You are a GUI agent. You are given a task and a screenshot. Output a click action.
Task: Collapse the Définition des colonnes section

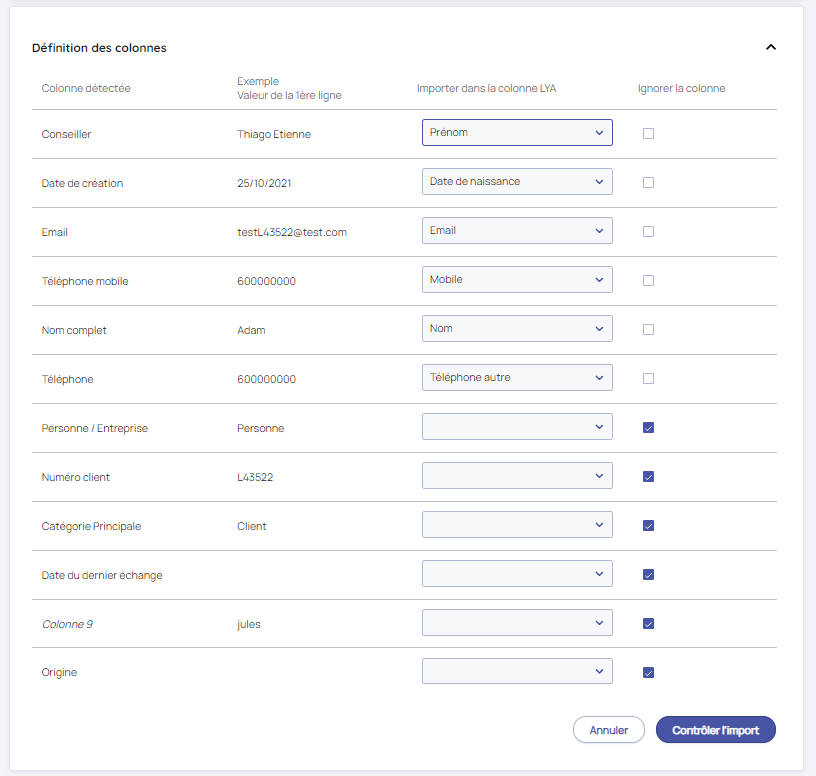[x=770, y=47]
